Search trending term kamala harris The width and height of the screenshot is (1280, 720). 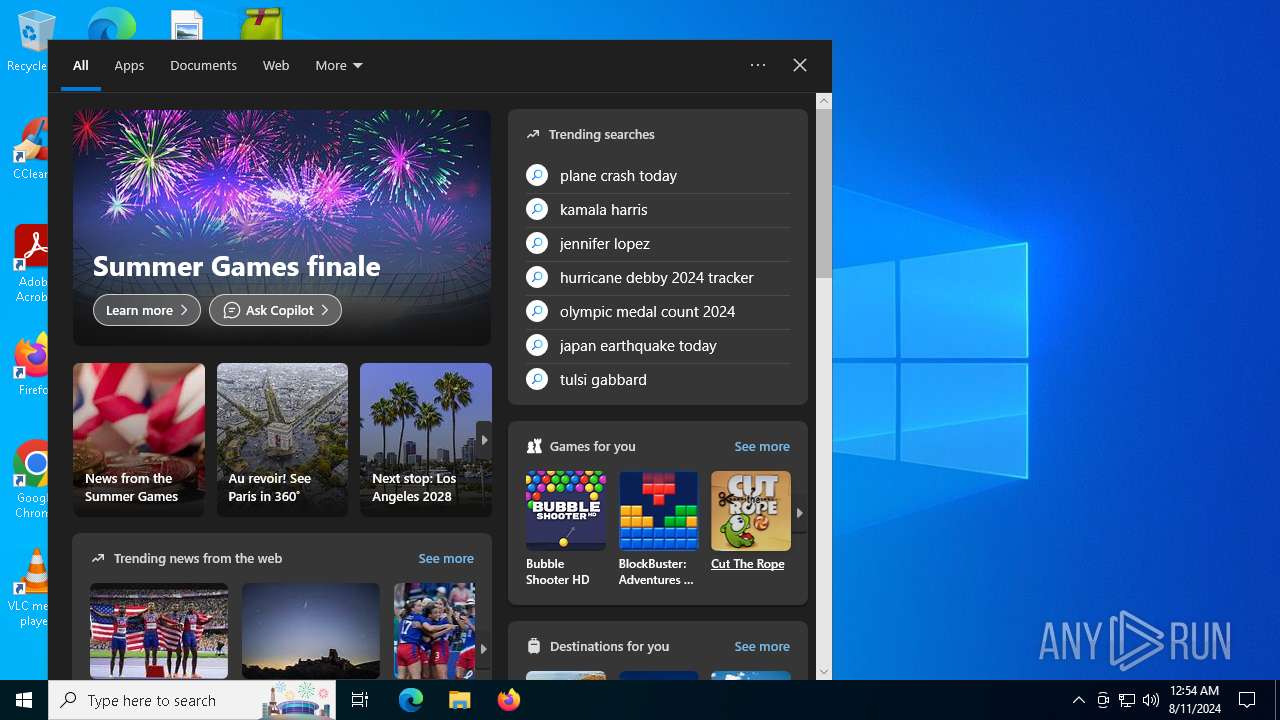point(603,209)
